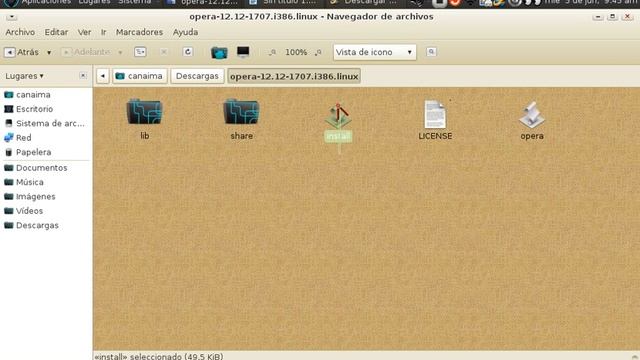The image size is (640, 360).
Task: Open file search toolbar icon
Action: tap(431, 52)
